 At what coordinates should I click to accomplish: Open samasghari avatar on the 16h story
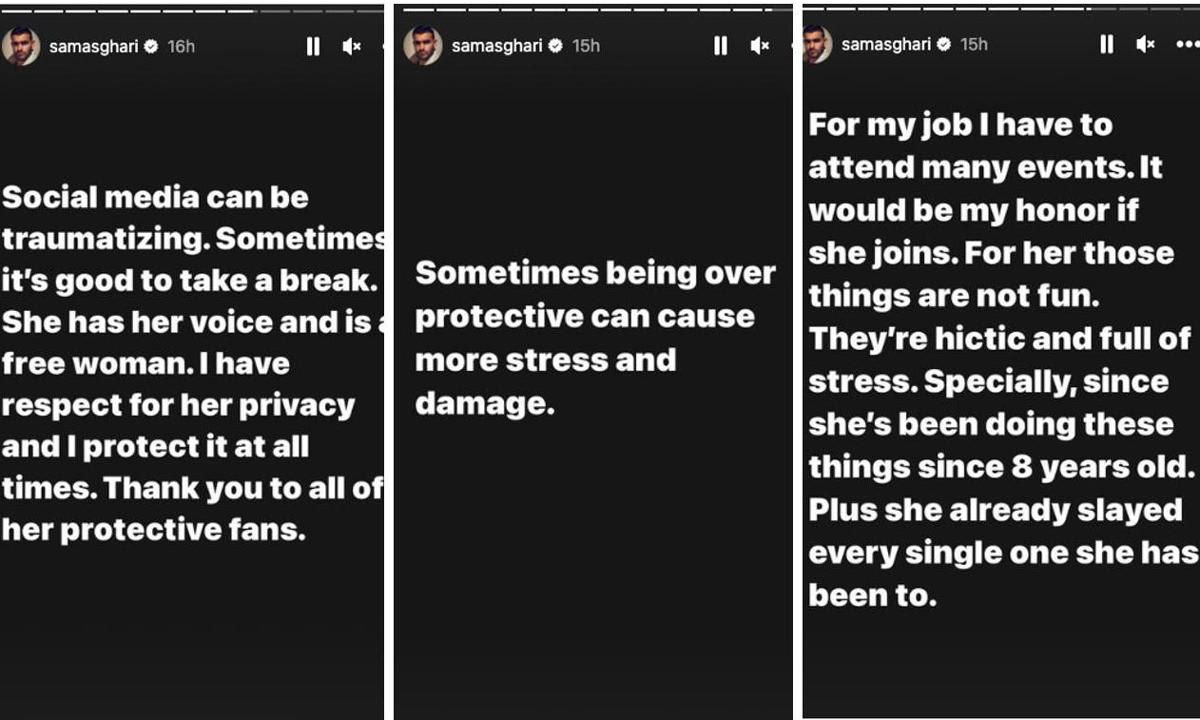point(20,46)
